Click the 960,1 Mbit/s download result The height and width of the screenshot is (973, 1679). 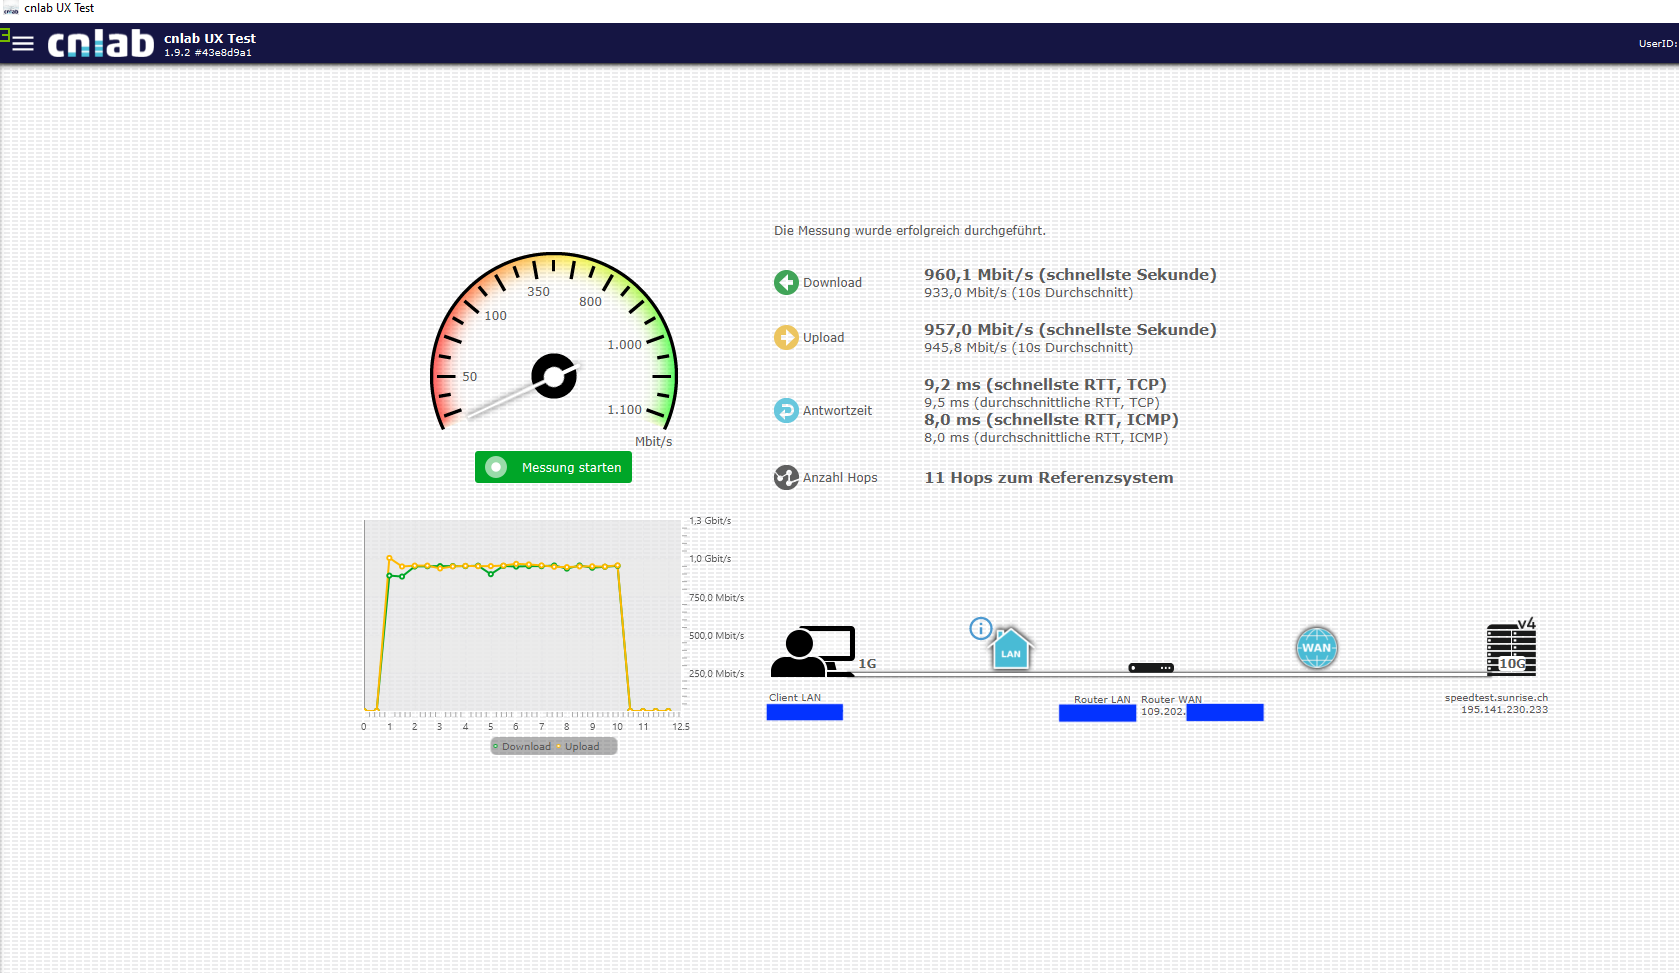pos(1069,275)
